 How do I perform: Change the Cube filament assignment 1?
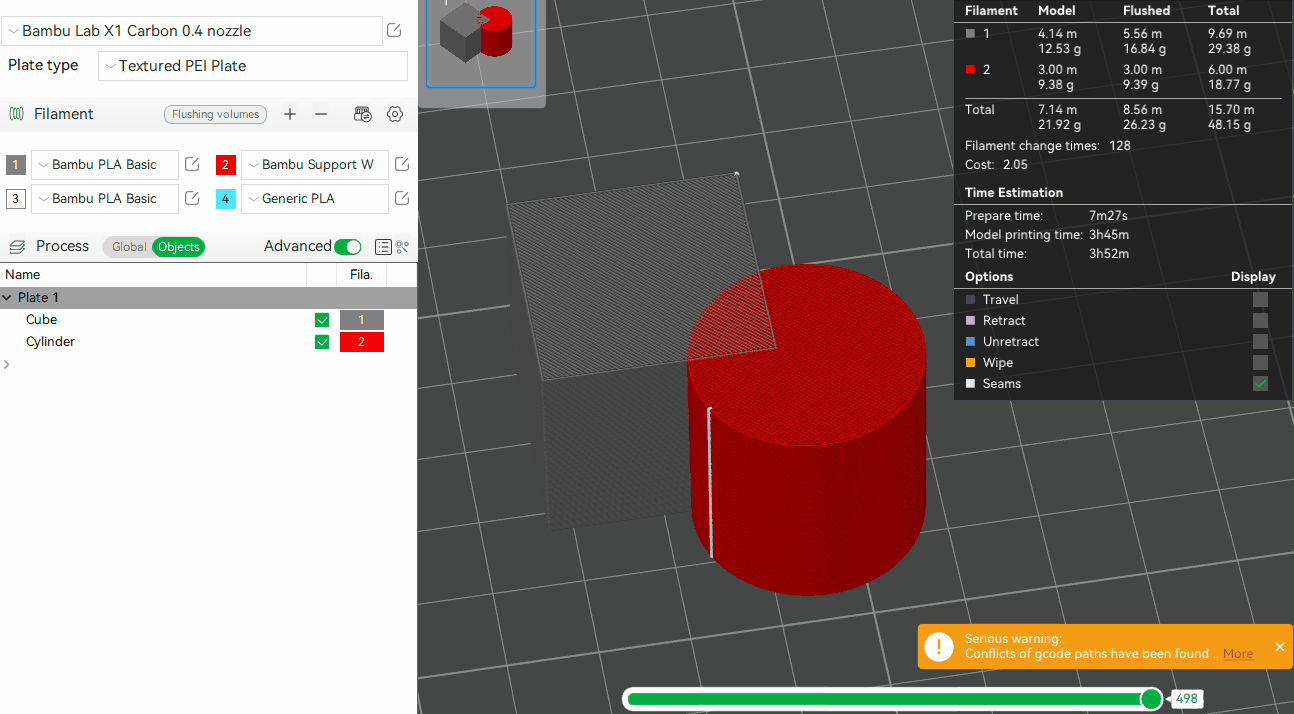(362, 320)
